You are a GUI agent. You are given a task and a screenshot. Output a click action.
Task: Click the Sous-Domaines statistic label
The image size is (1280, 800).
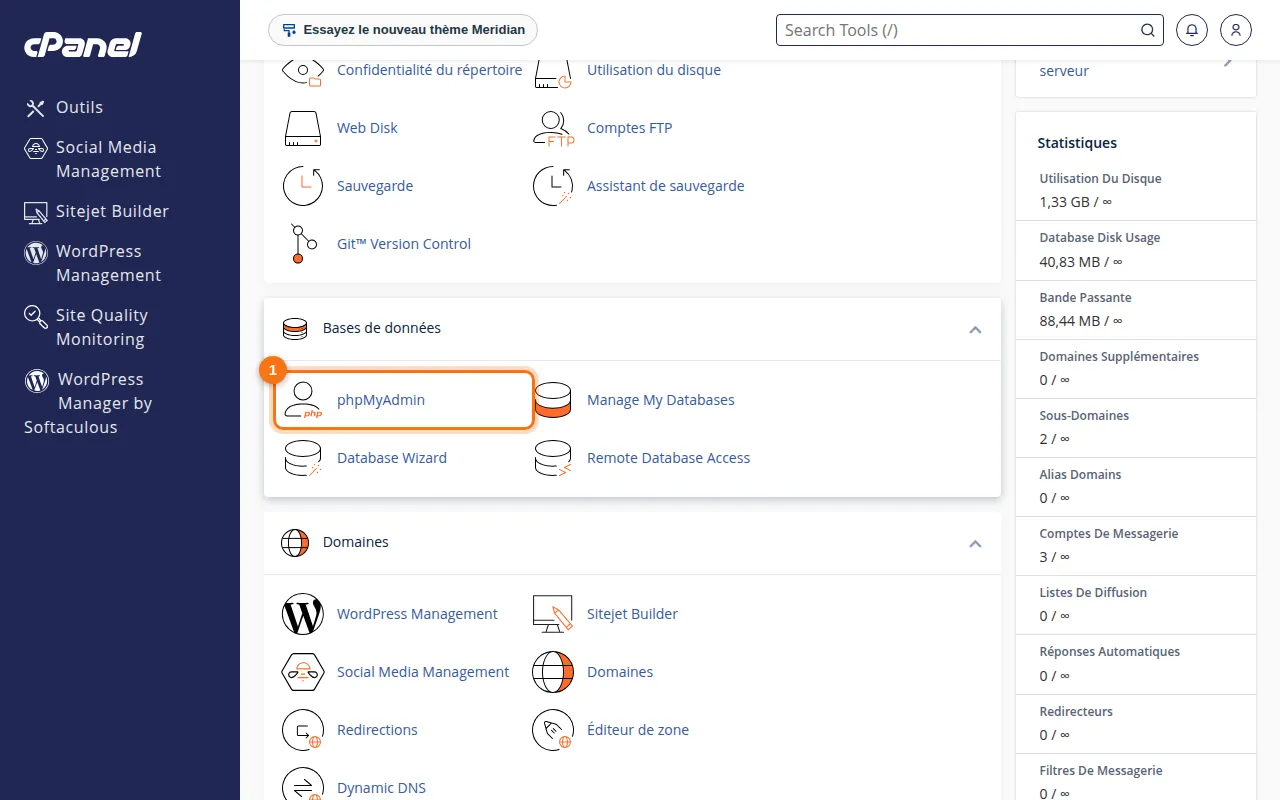point(1084,415)
